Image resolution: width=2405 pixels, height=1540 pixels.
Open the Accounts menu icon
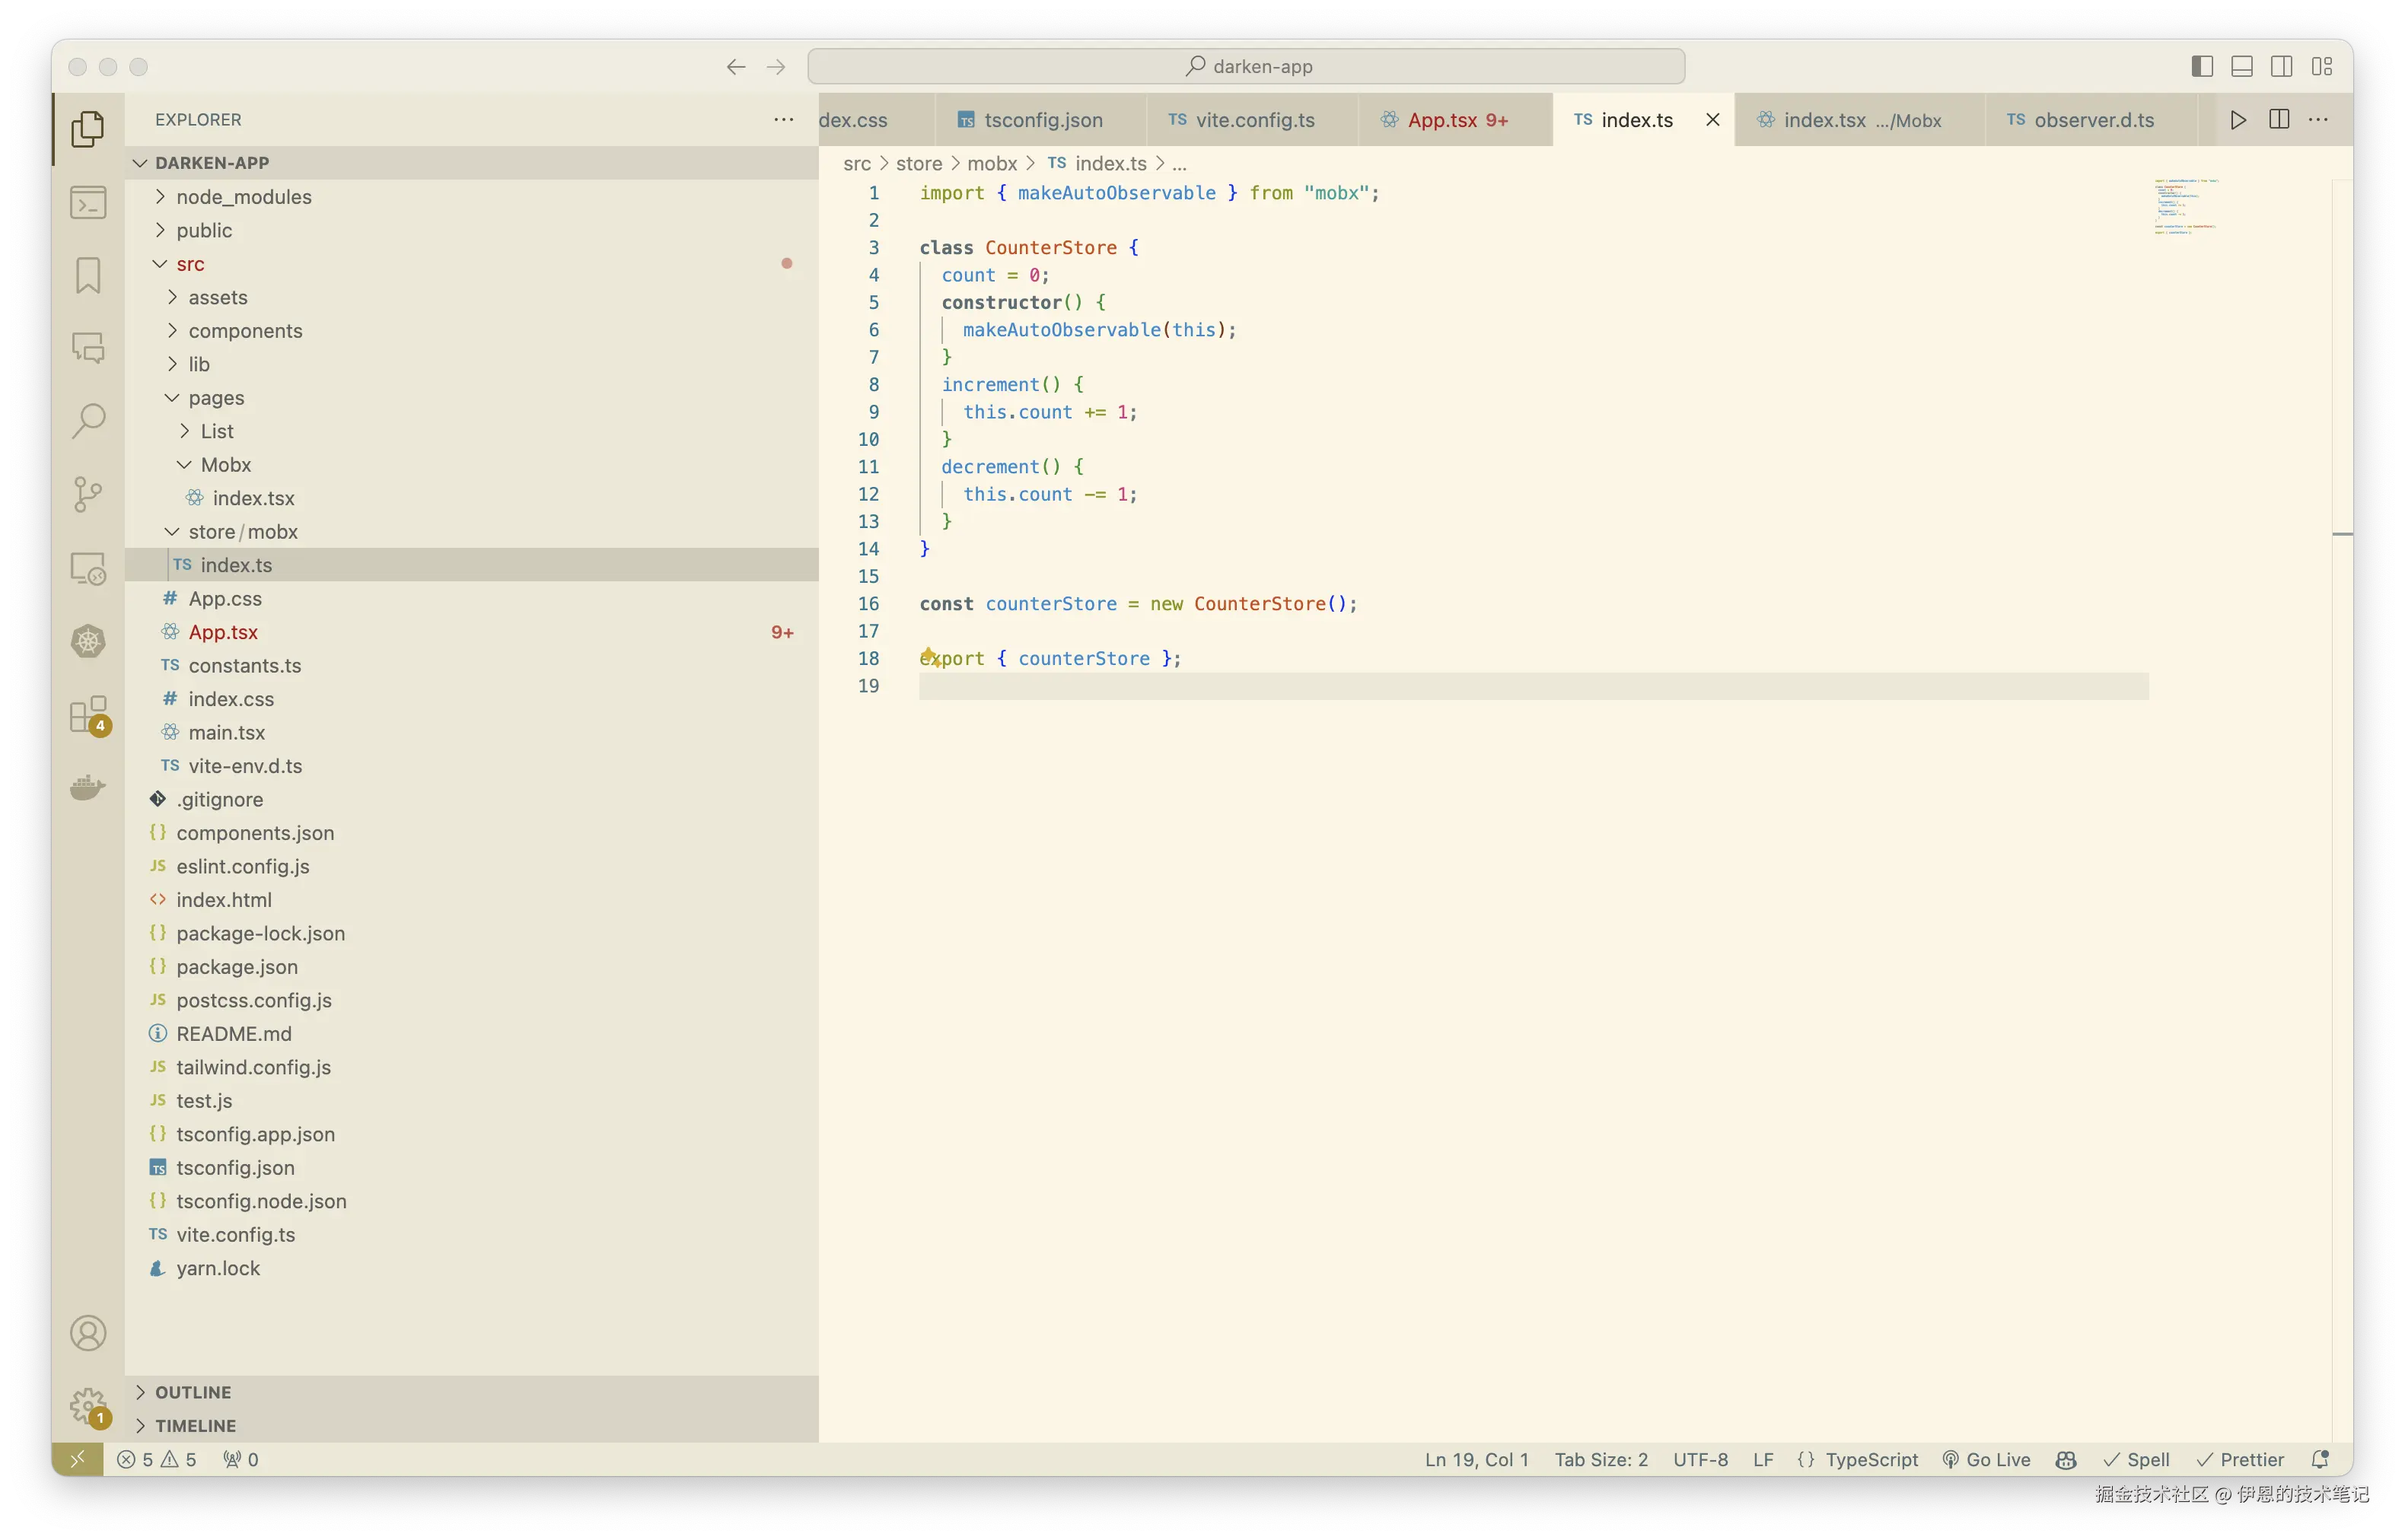coord(88,1333)
